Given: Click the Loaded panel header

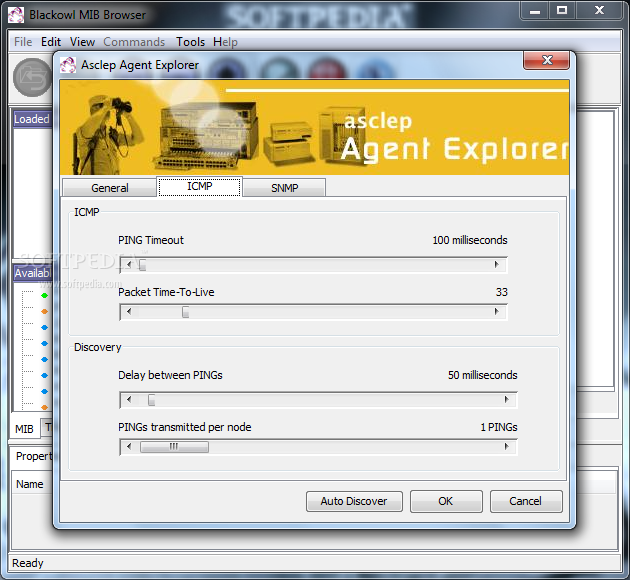Looking at the screenshot, I should (32, 119).
